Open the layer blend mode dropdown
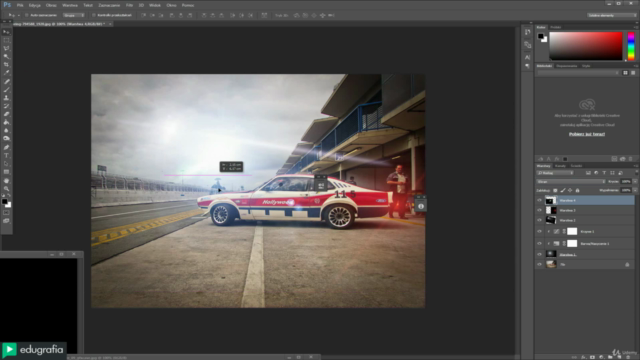The height and width of the screenshot is (360, 640). tap(571, 182)
